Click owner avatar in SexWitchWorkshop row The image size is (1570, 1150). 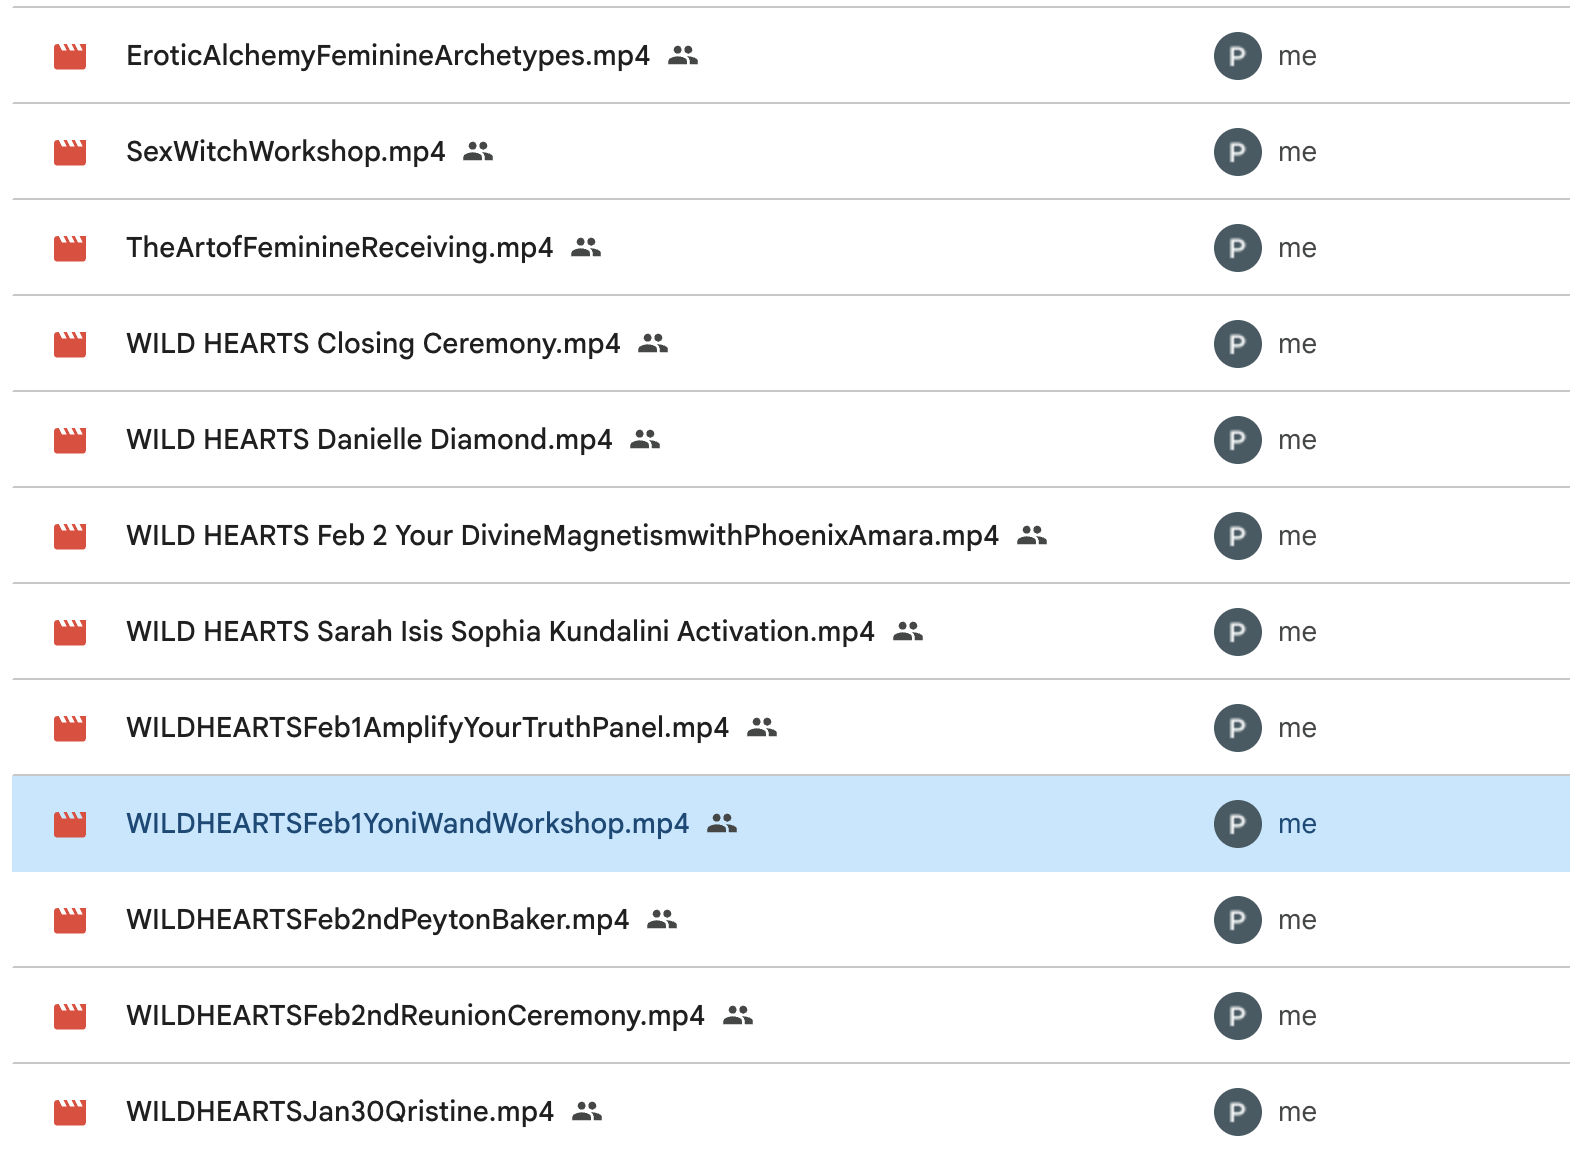tap(1238, 152)
